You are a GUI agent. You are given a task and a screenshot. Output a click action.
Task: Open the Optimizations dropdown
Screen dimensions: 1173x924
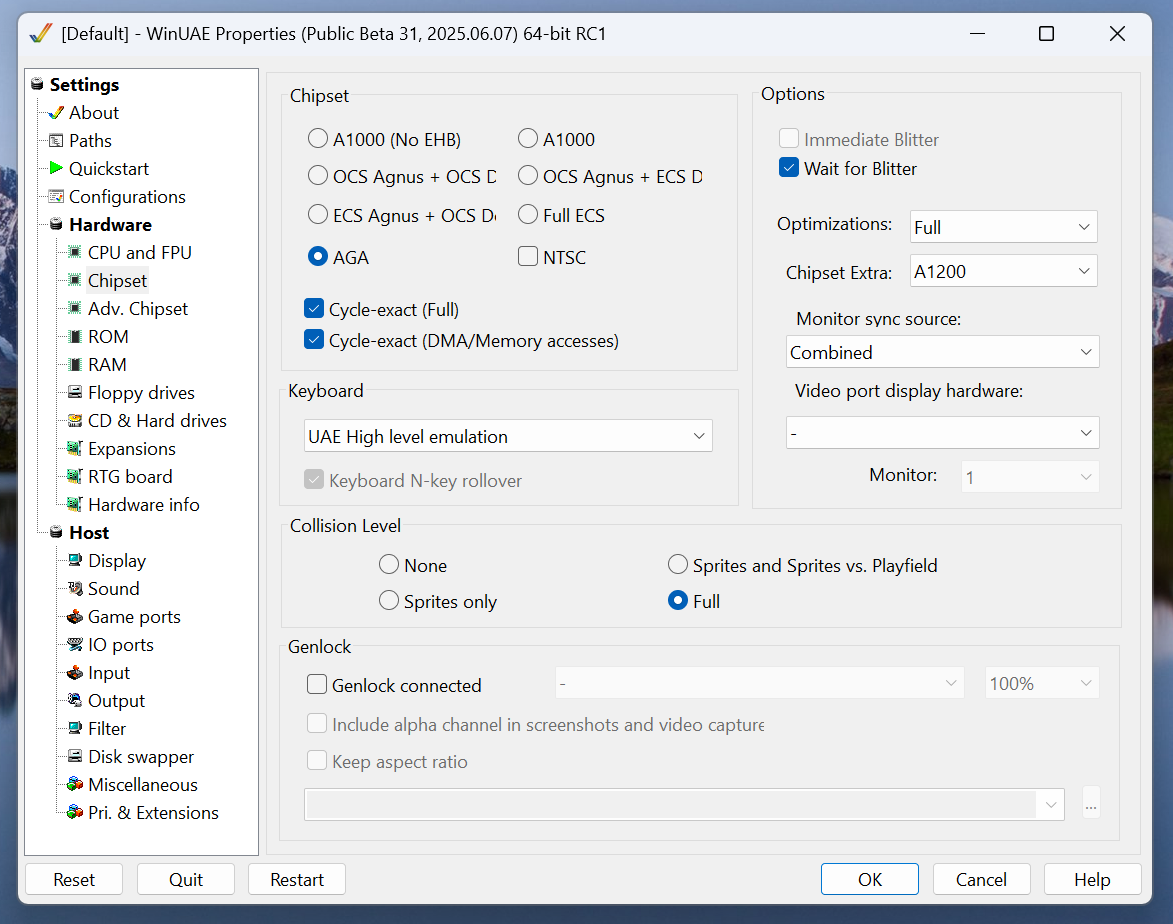pyautogui.click(x=1003, y=227)
